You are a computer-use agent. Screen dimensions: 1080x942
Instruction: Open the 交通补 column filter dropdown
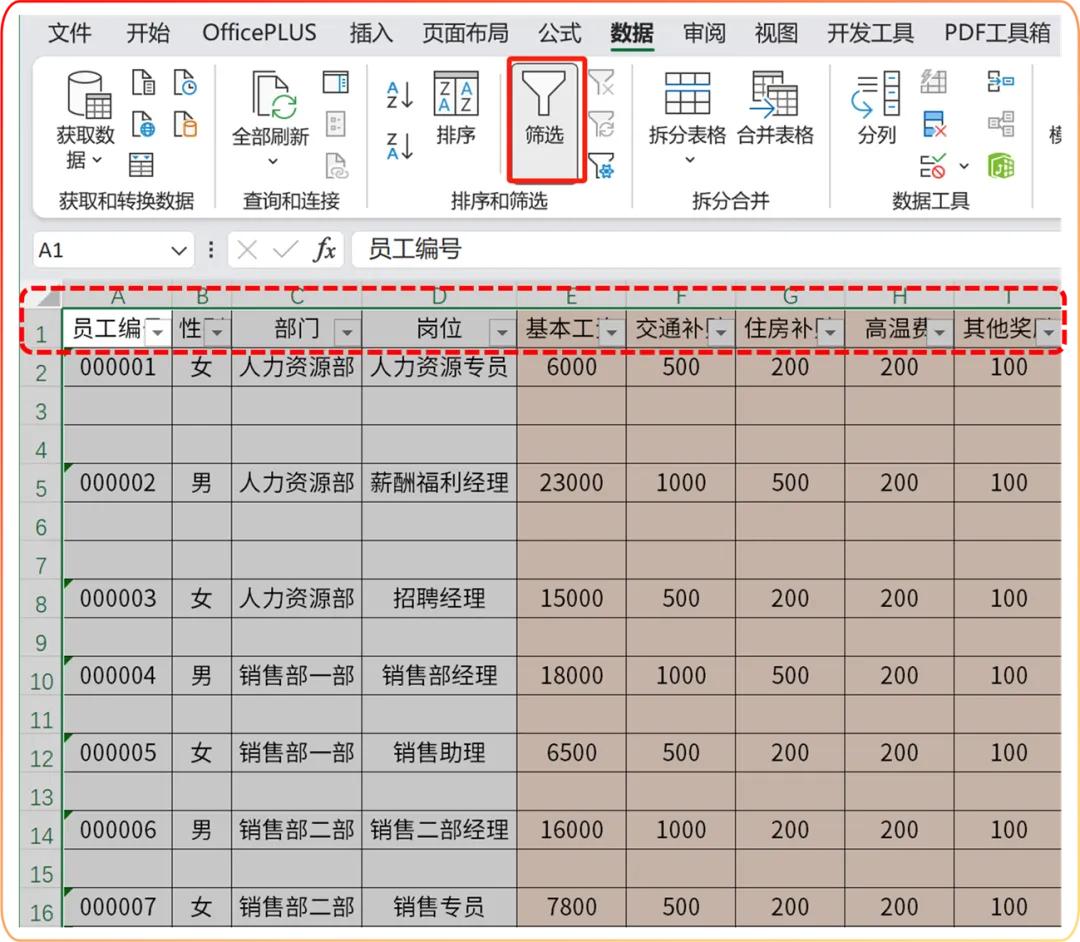720,333
